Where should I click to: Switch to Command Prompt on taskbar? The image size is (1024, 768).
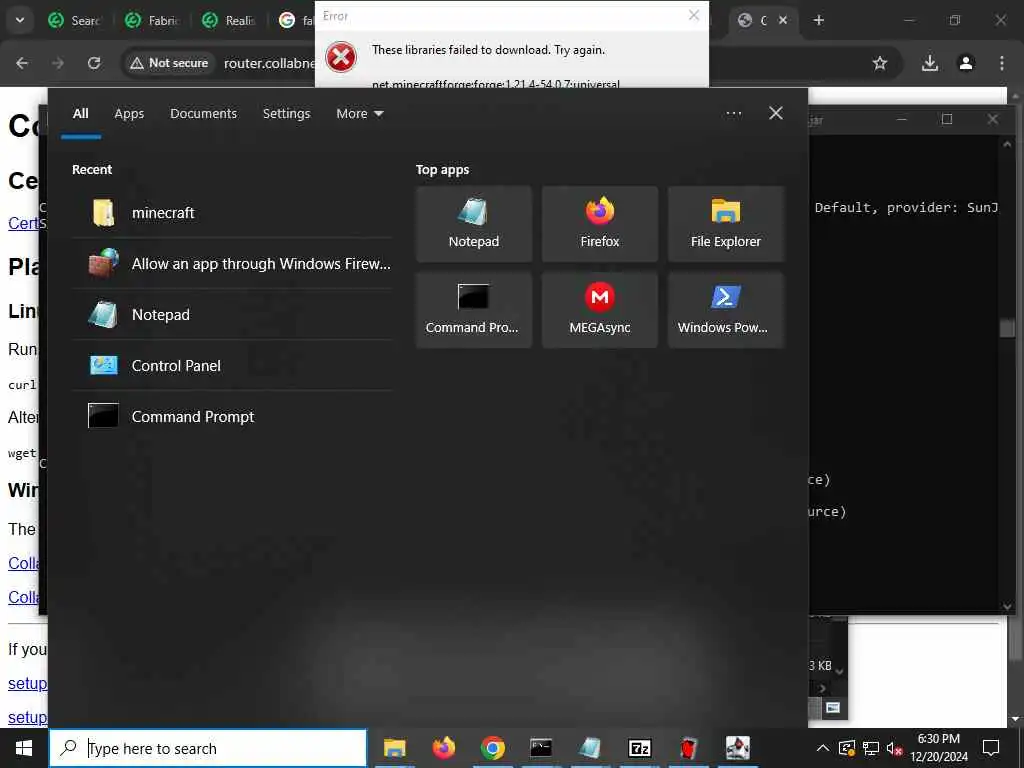coord(541,748)
